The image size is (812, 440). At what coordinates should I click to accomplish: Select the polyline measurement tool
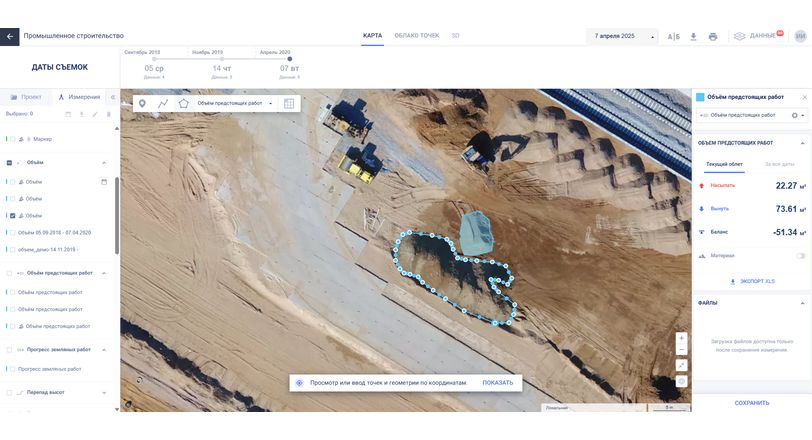[x=163, y=103]
